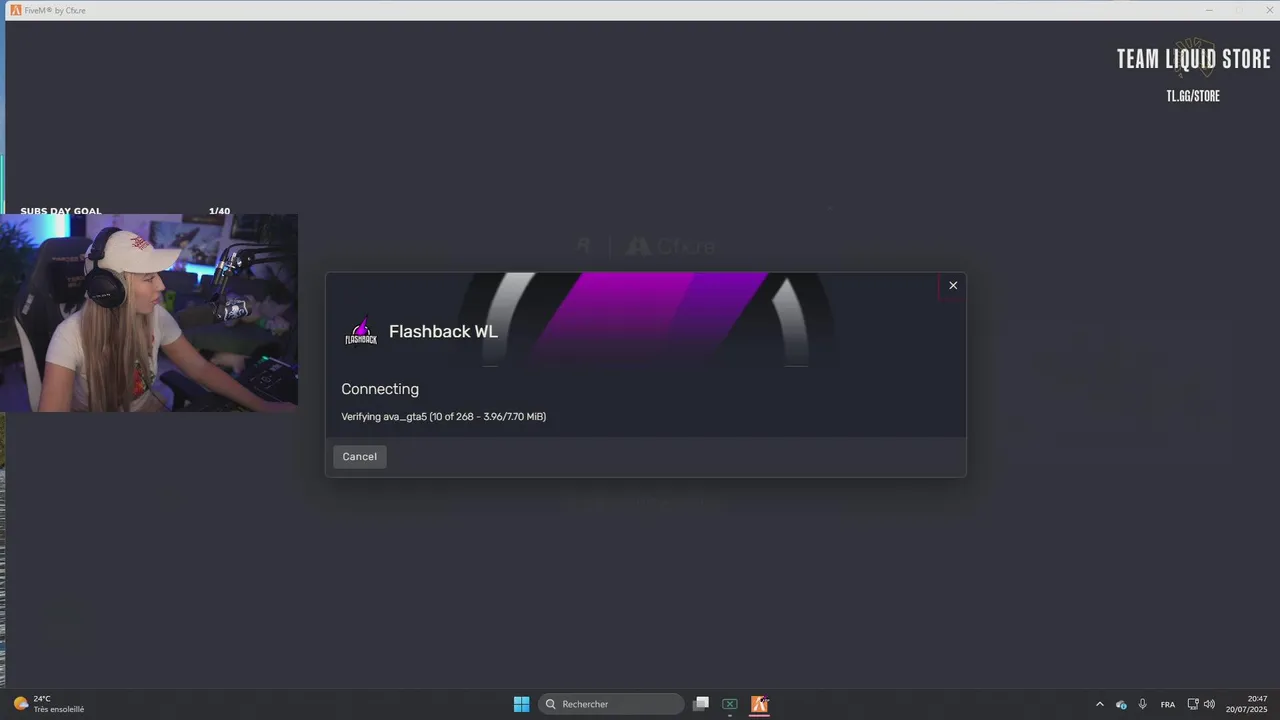Click the Connecting heading text
The image size is (1280, 720).
coord(380,389)
